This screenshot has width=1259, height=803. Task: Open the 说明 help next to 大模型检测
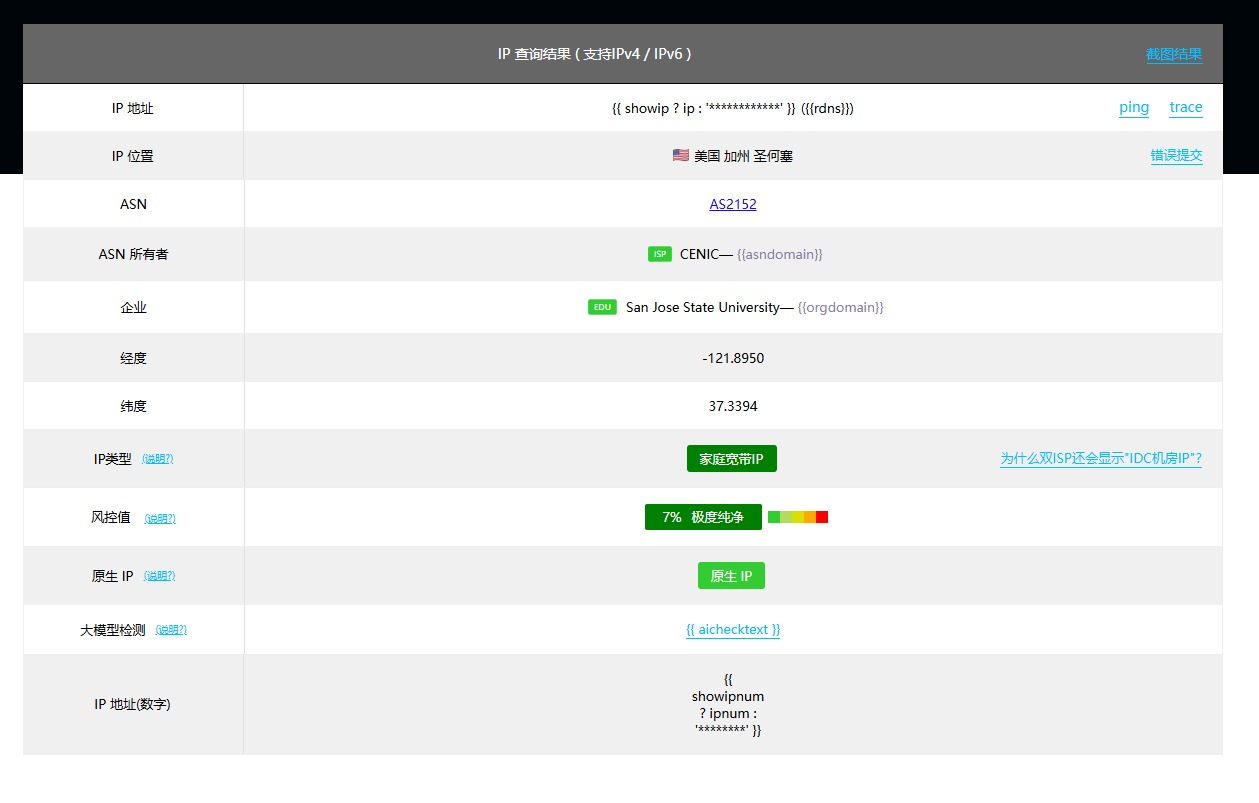pos(171,630)
